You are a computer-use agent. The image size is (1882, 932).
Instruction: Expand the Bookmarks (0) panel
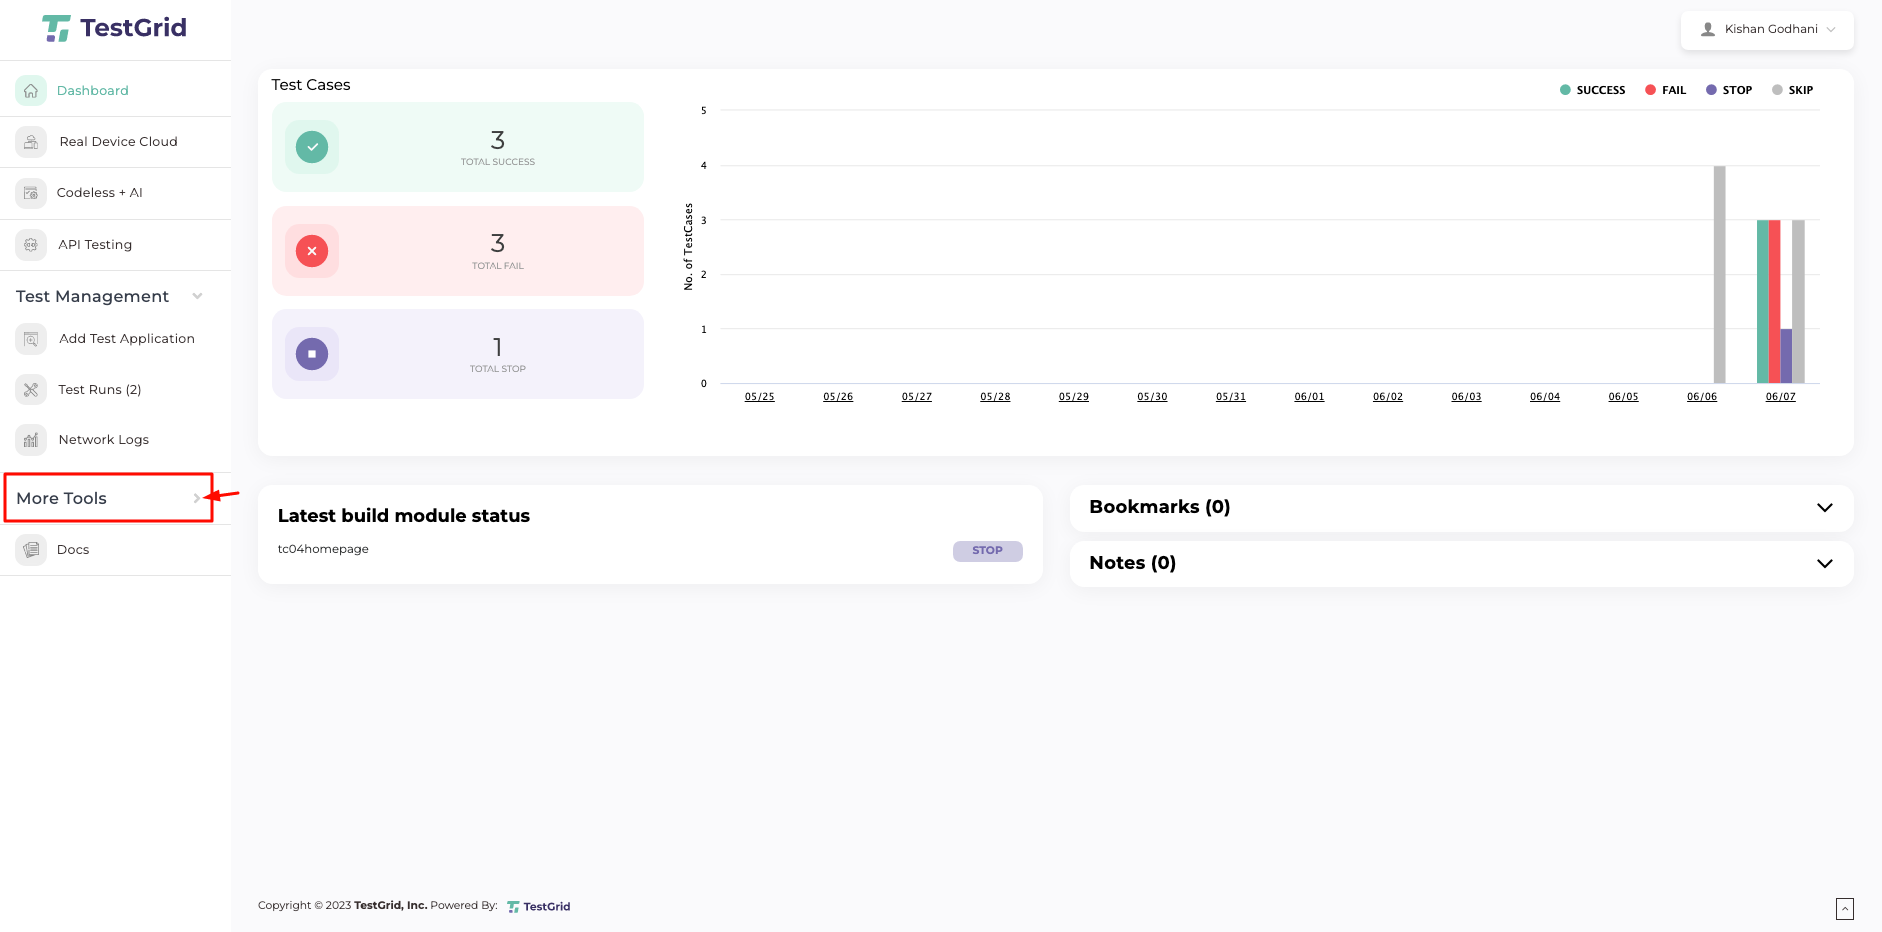(x=1460, y=508)
